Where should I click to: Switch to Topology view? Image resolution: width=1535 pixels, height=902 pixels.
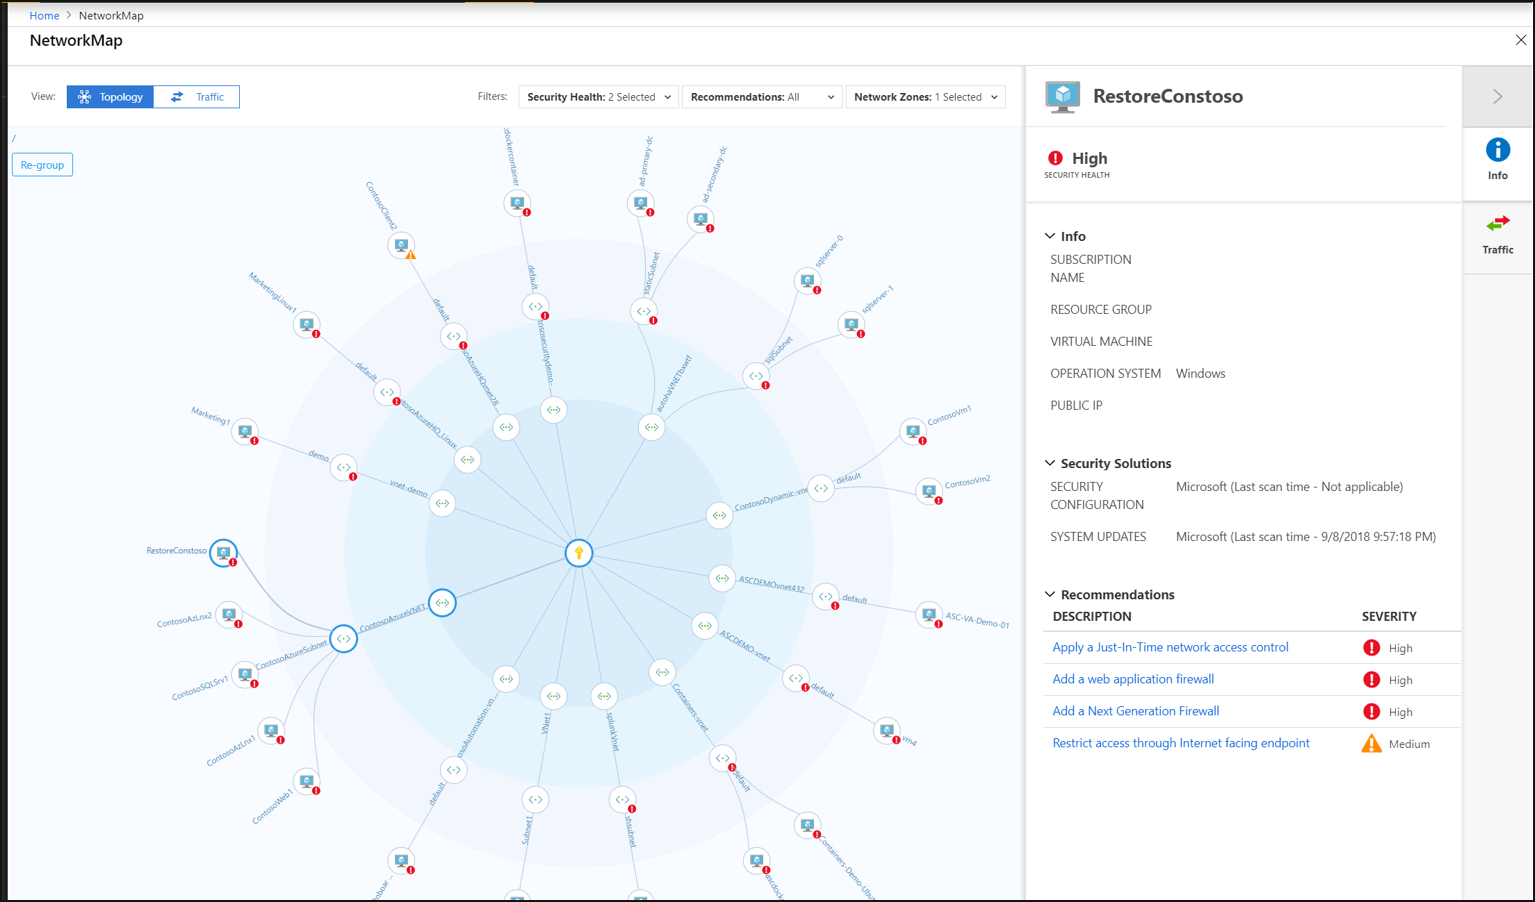(110, 97)
